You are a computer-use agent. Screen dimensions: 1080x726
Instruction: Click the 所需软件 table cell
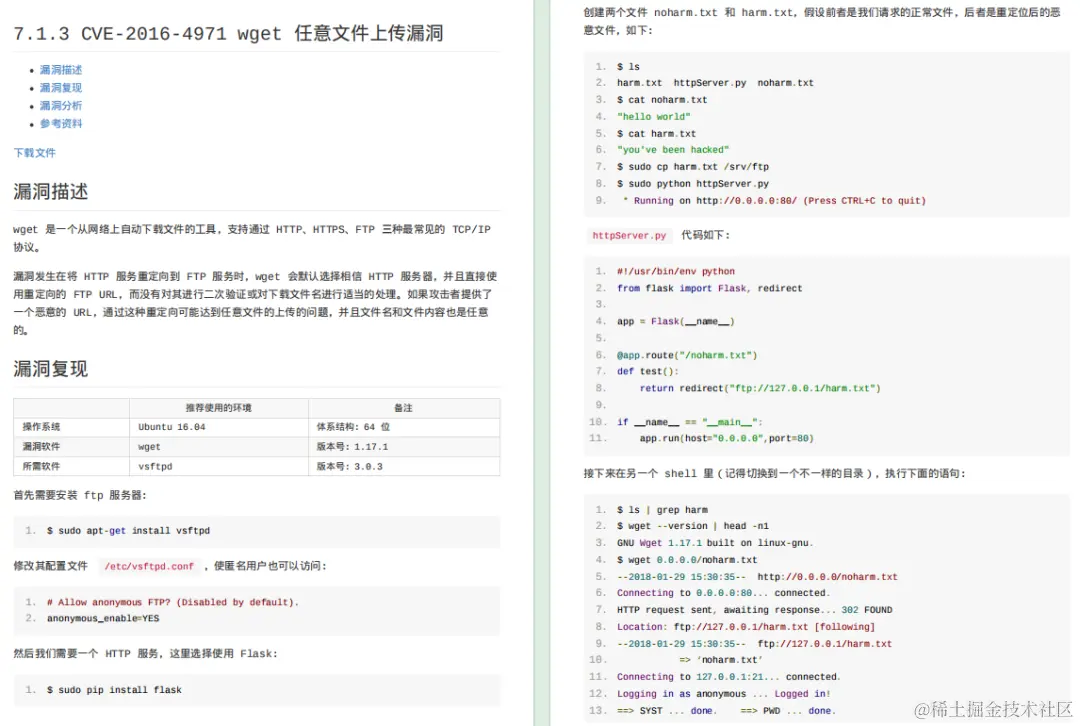point(72,466)
